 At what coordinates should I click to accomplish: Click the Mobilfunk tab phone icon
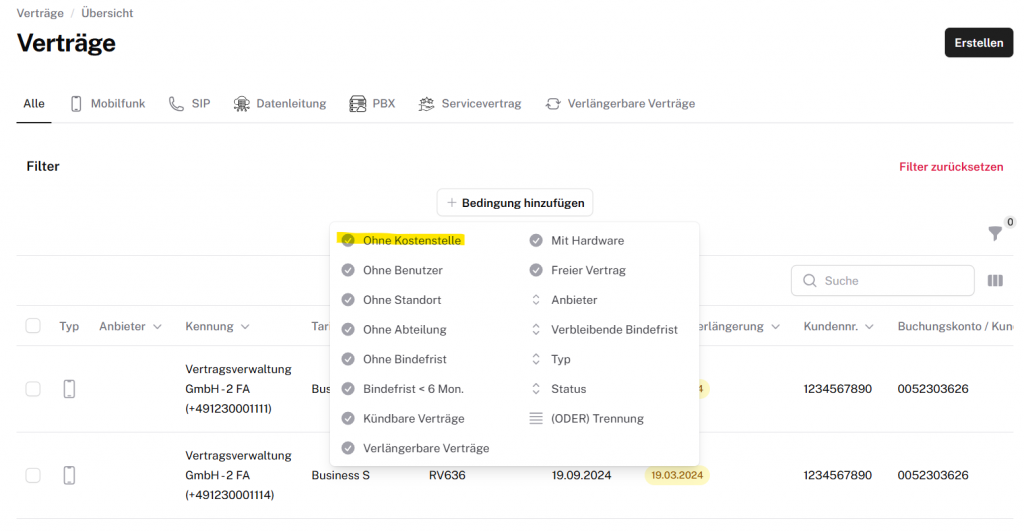[76, 104]
